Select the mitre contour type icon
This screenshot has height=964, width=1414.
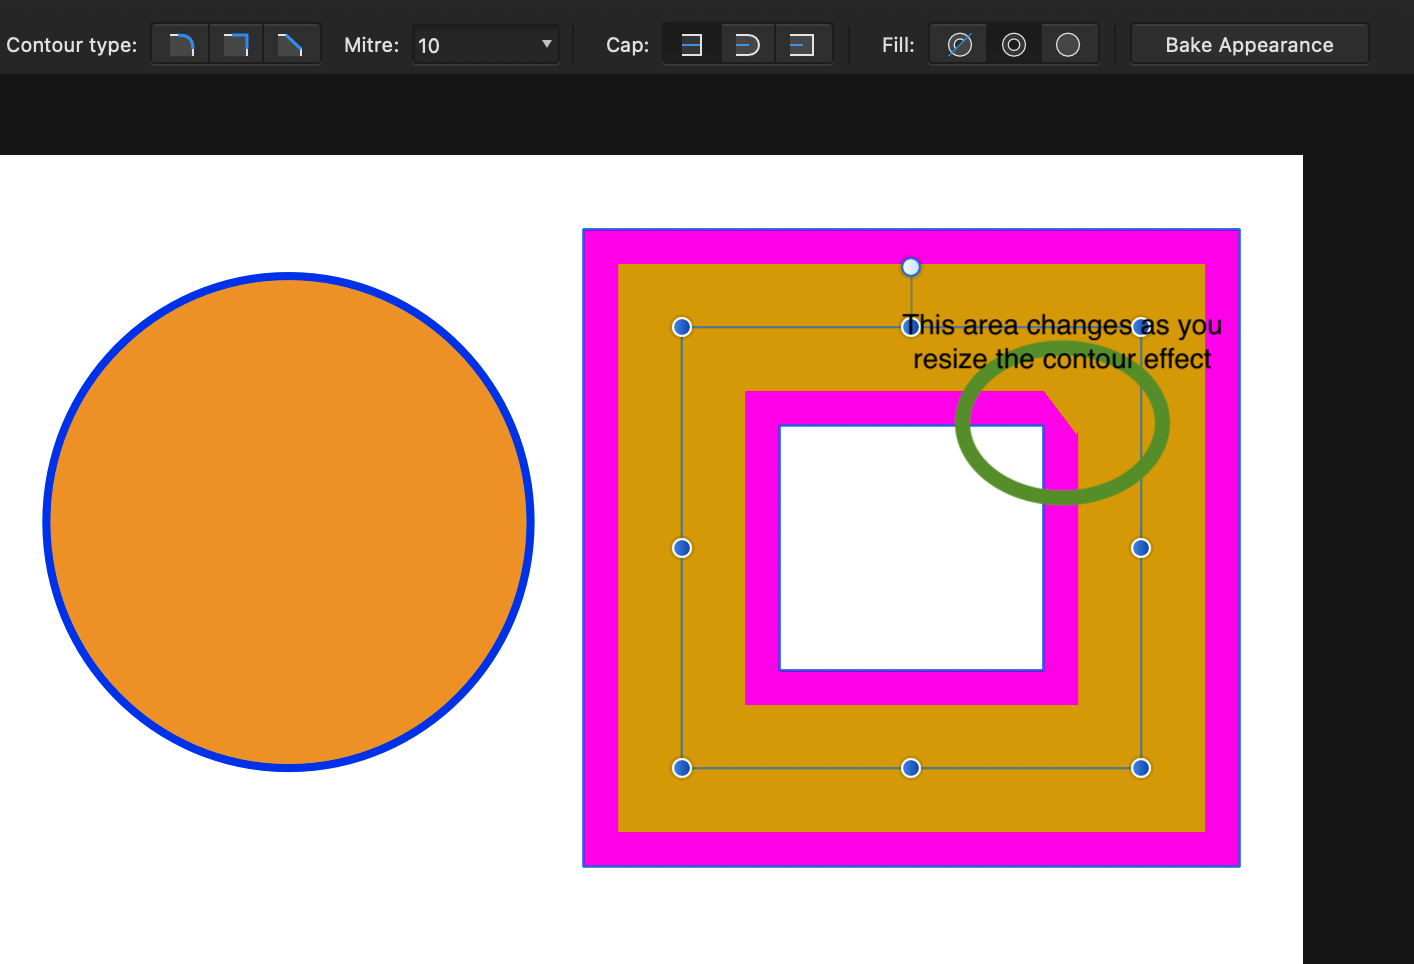click(x=236, y=45)
